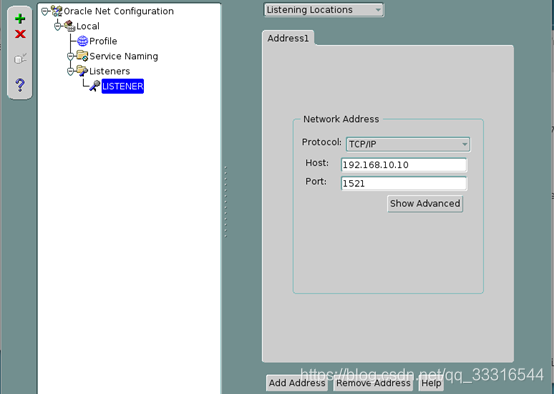Collapse the Listeners node toggle

(70, 71)
